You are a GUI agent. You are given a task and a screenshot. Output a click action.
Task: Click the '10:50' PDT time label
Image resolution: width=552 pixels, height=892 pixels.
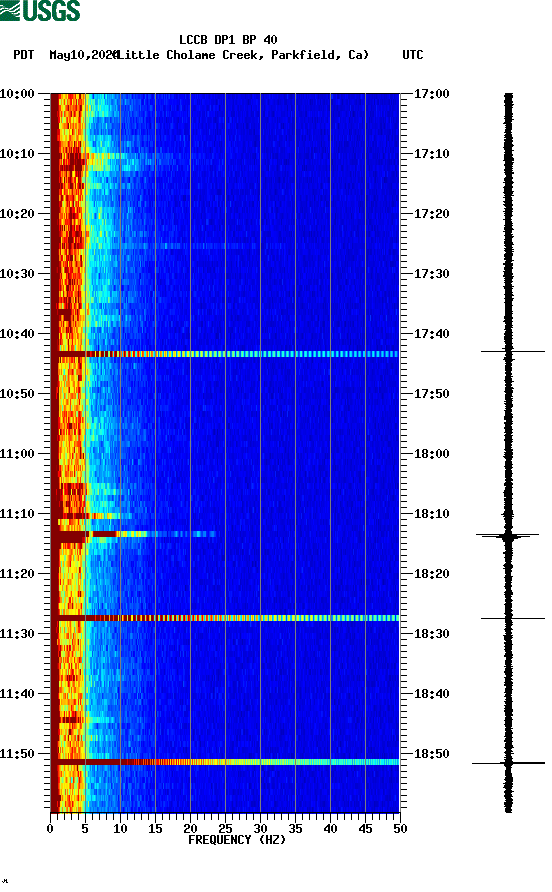click(18, 394)
